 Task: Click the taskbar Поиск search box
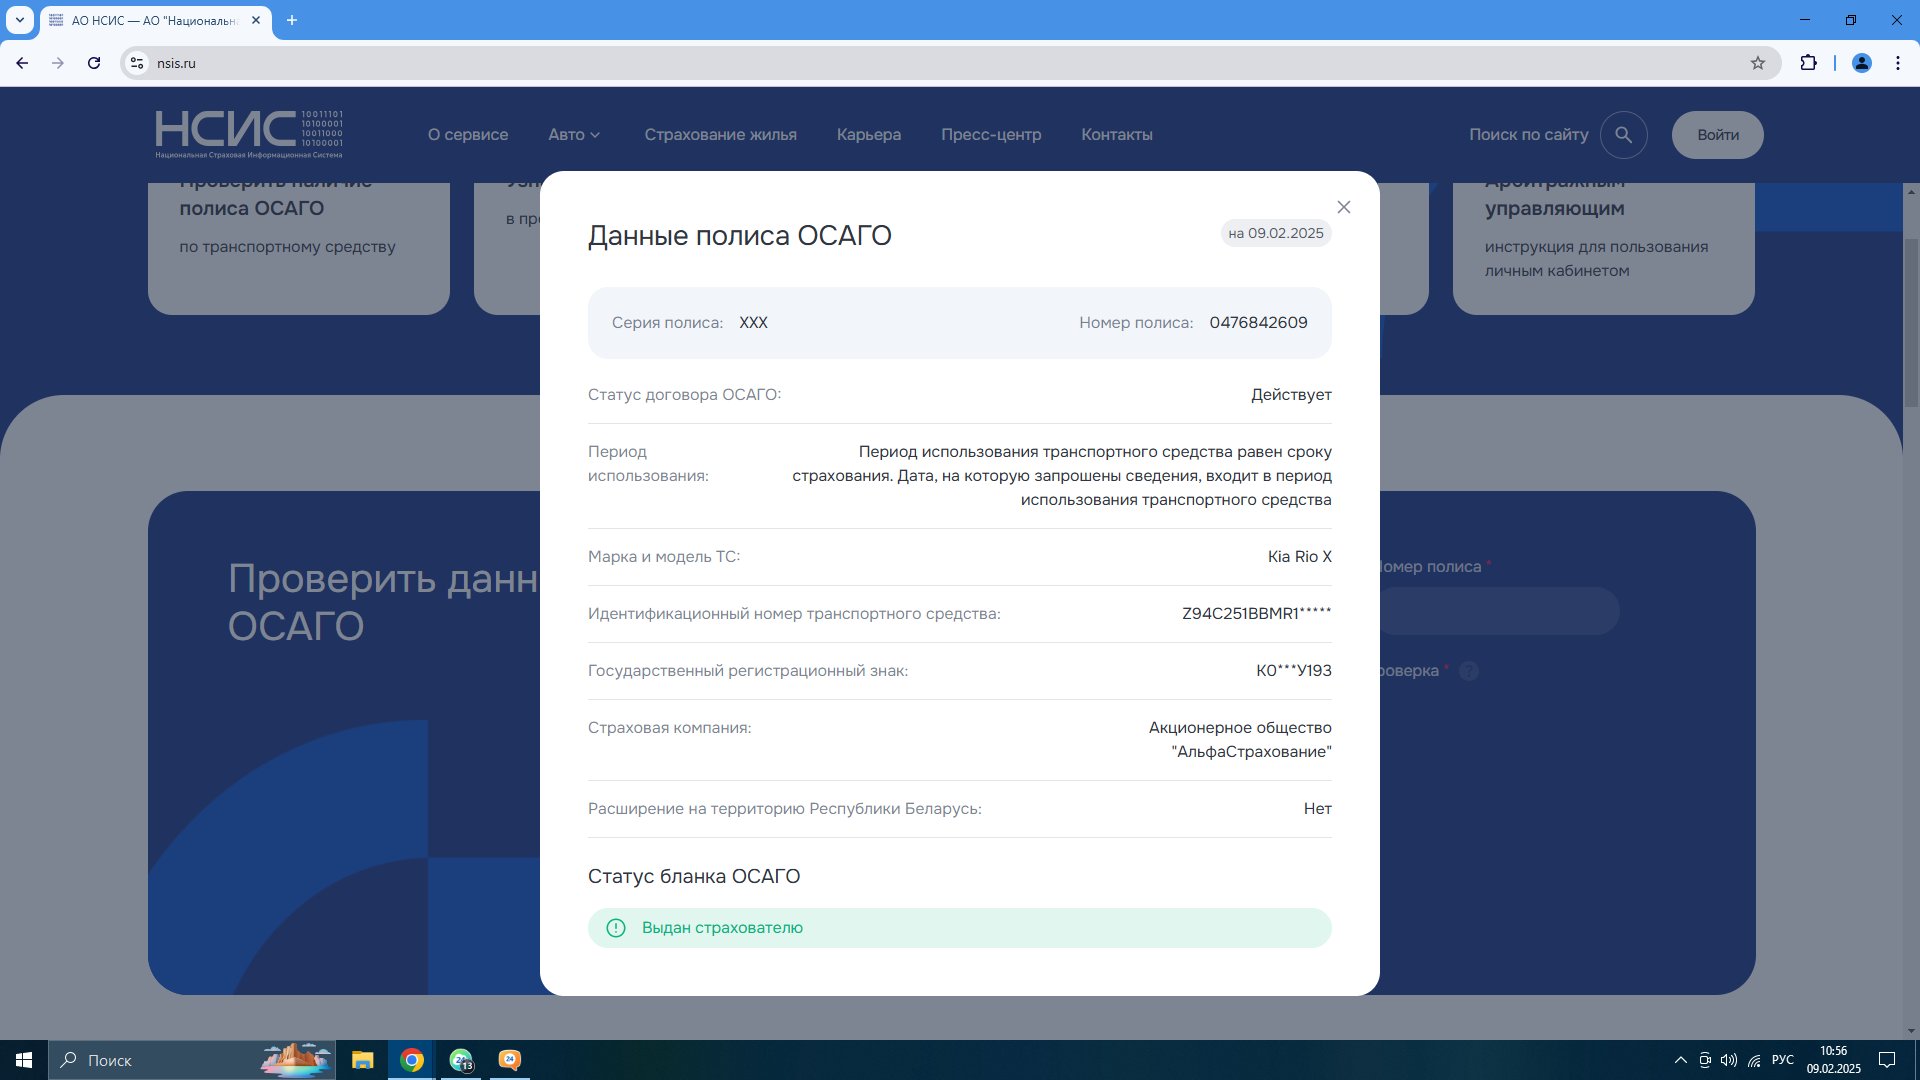193,1060
